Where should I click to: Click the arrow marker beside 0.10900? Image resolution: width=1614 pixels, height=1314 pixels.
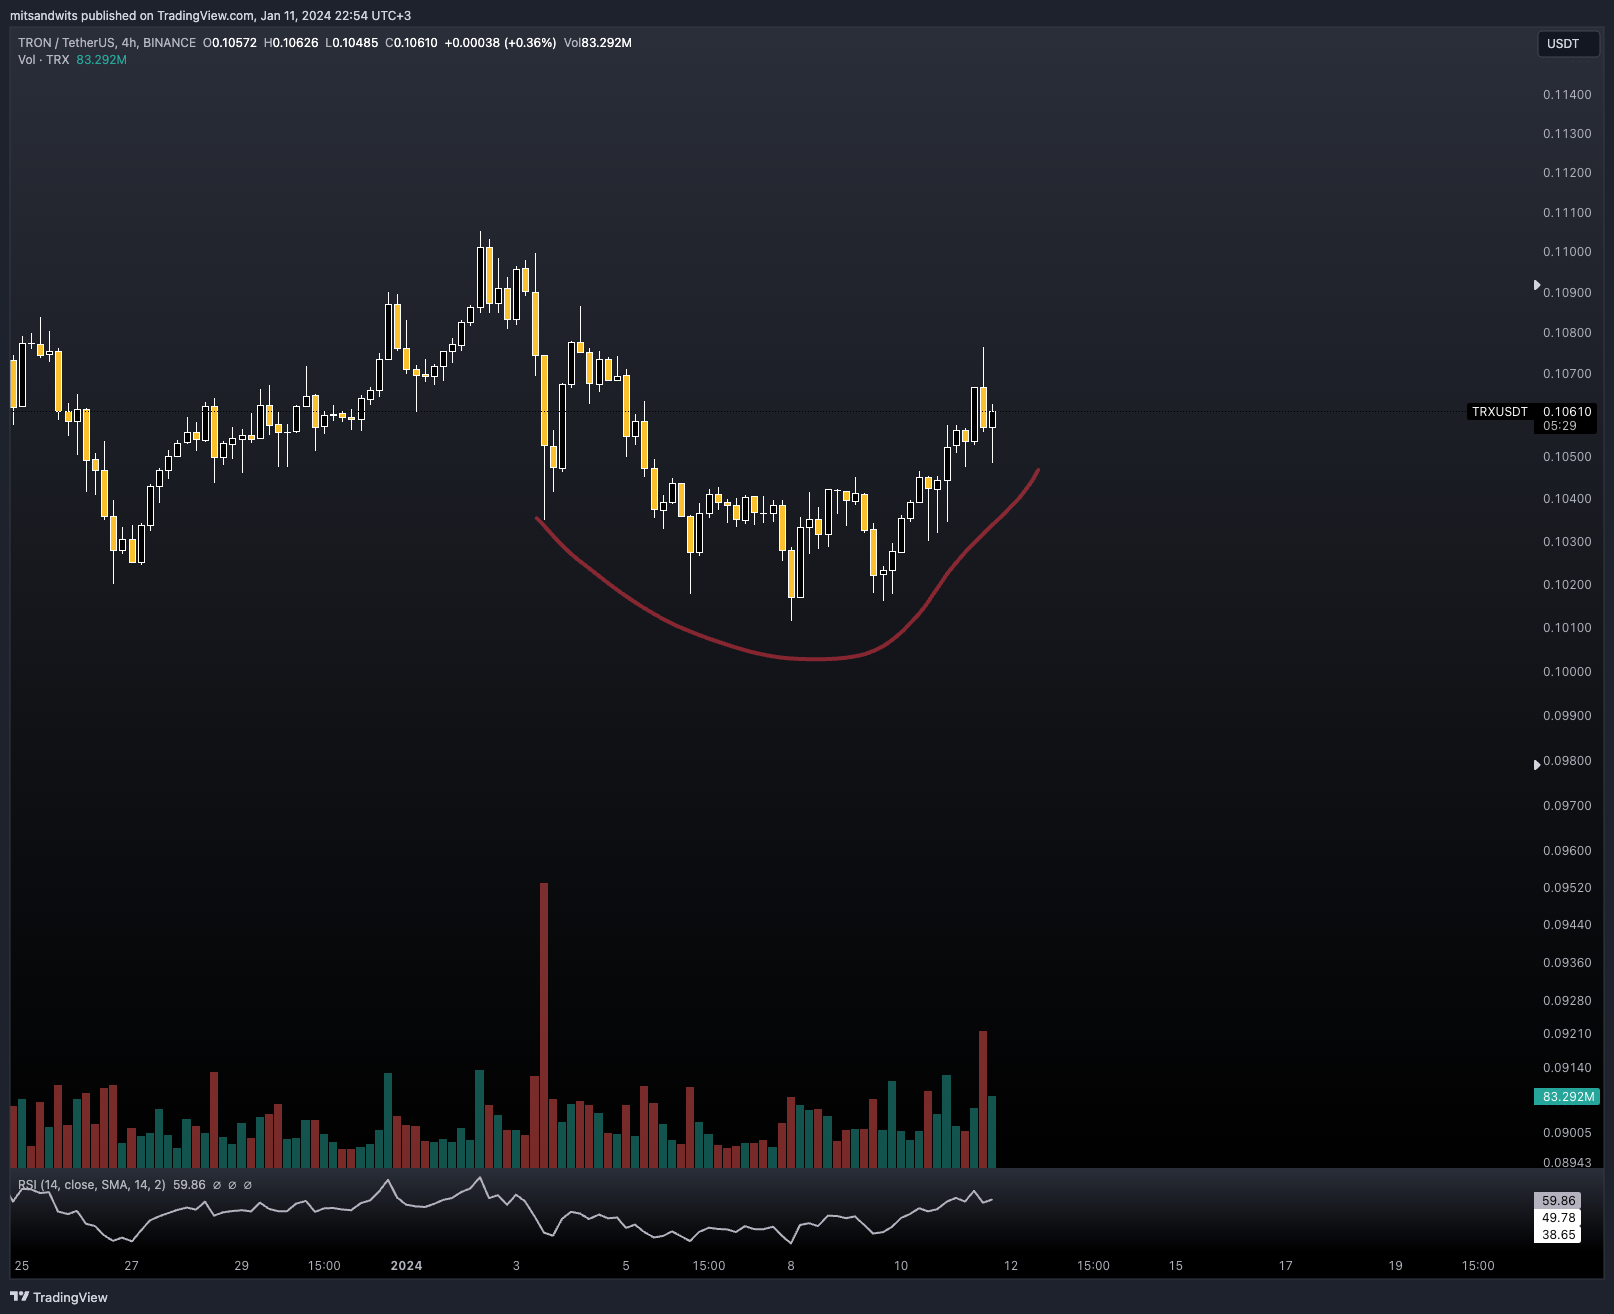1537,285
